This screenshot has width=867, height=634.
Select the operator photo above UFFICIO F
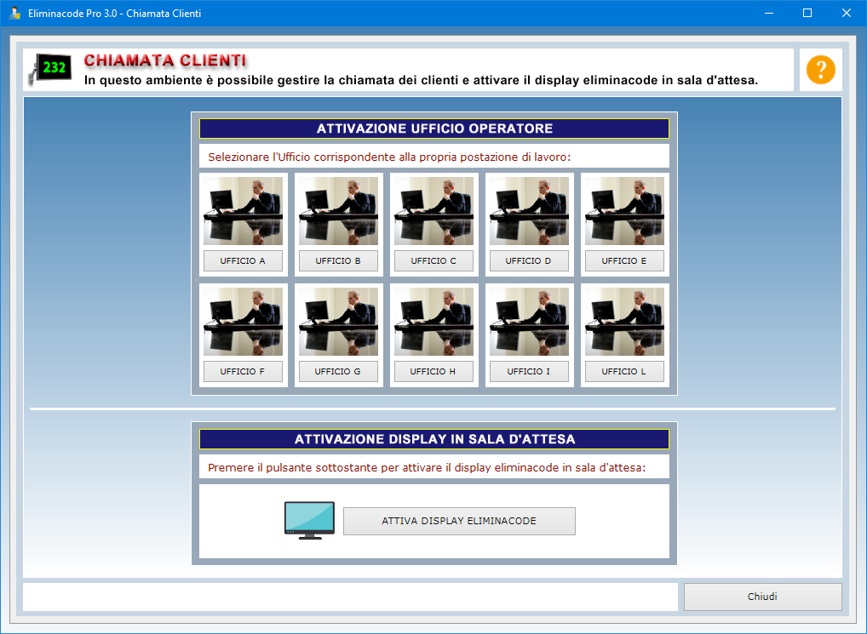pyautogui.click(x=243, y=321)
